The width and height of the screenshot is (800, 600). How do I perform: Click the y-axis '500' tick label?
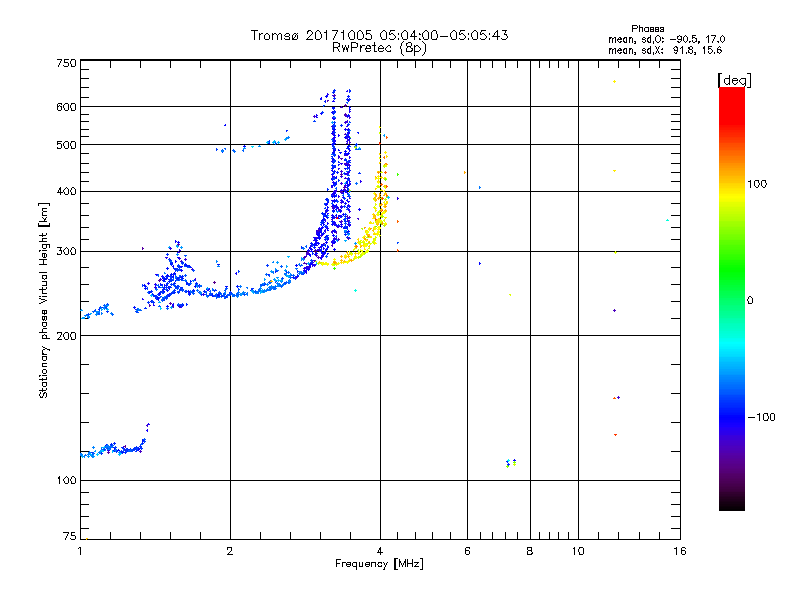pos(66,145)
